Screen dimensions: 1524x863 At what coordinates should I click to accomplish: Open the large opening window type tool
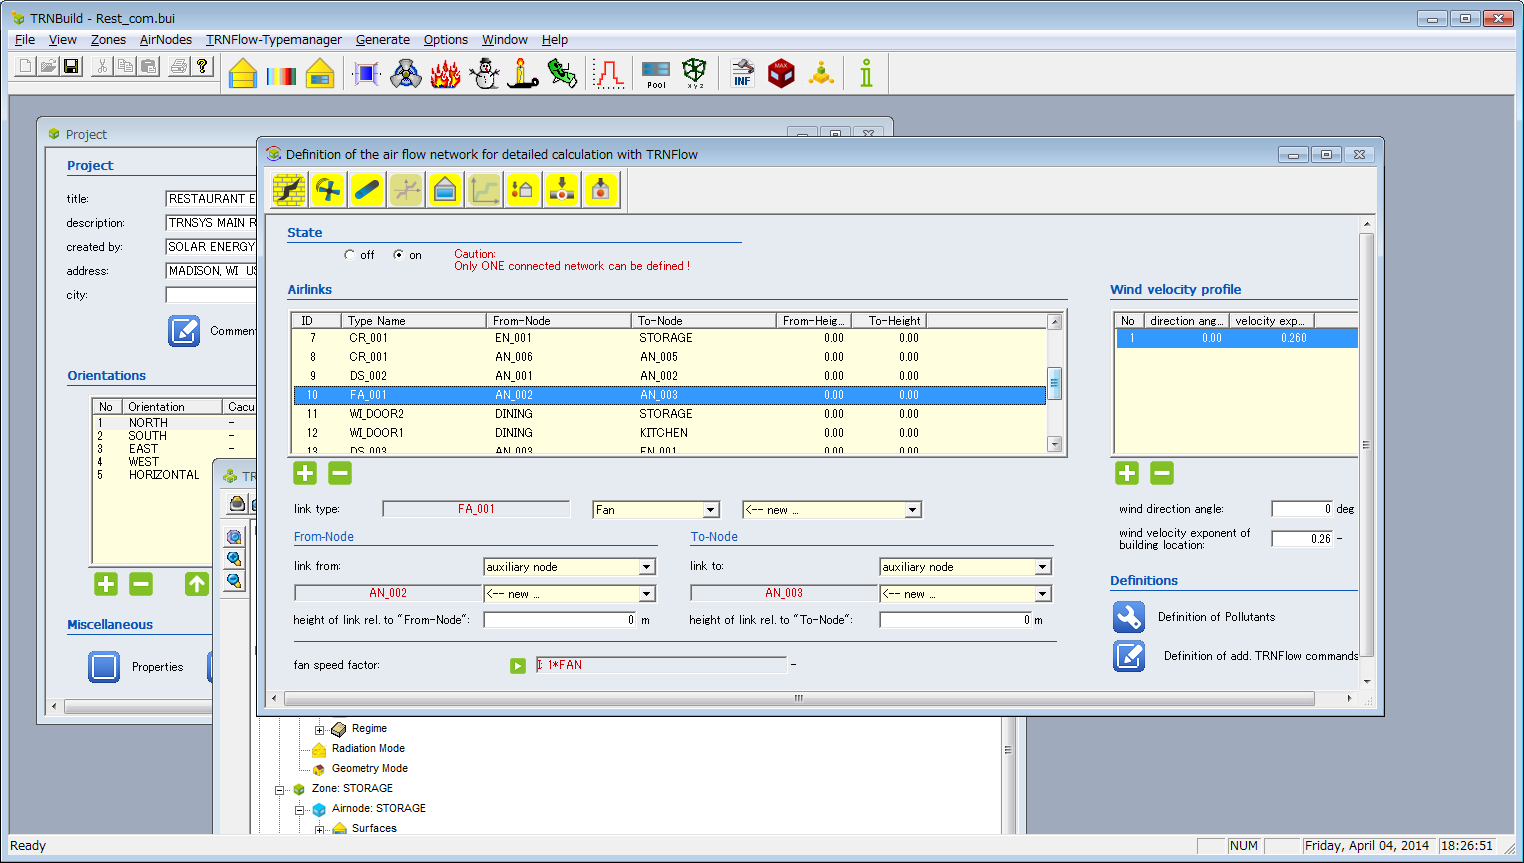pos(445,189)
